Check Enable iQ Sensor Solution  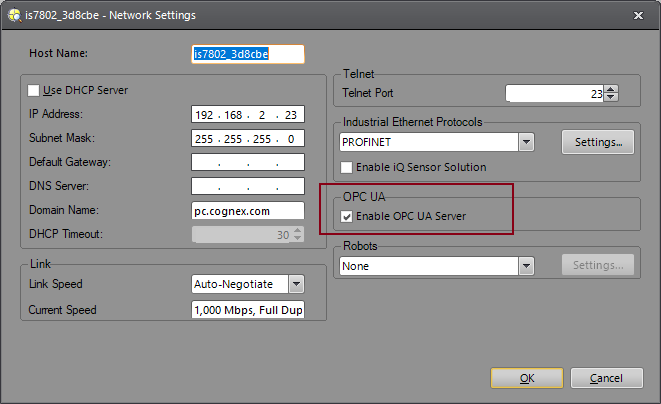(347, 167)
